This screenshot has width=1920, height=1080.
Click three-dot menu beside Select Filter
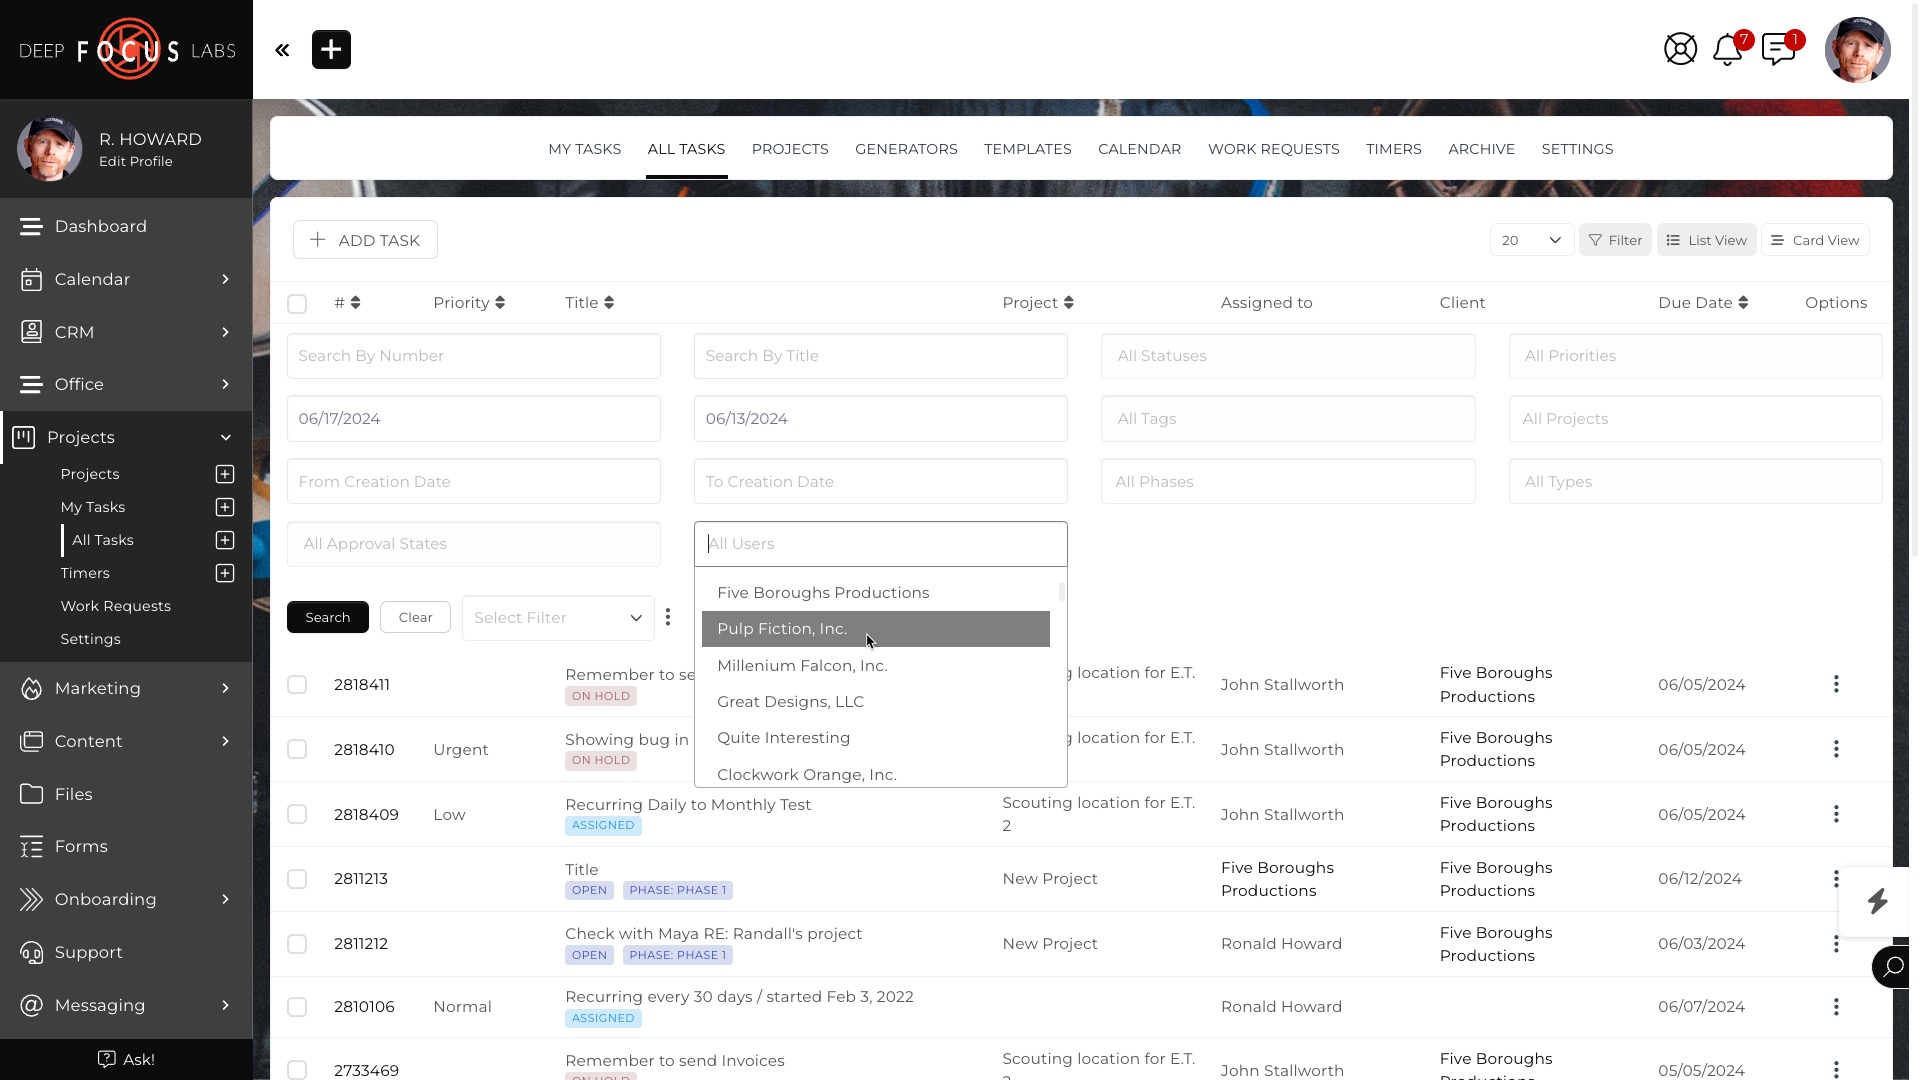coord(668,617)
